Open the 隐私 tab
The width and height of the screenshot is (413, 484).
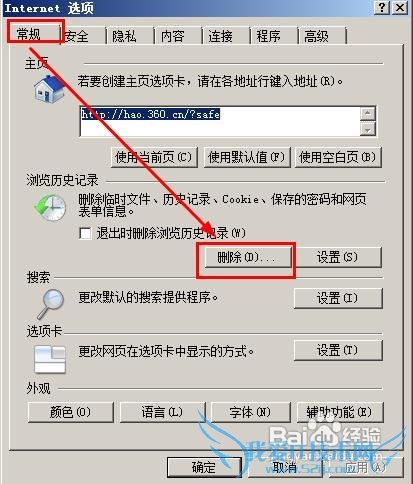(124, 36)
